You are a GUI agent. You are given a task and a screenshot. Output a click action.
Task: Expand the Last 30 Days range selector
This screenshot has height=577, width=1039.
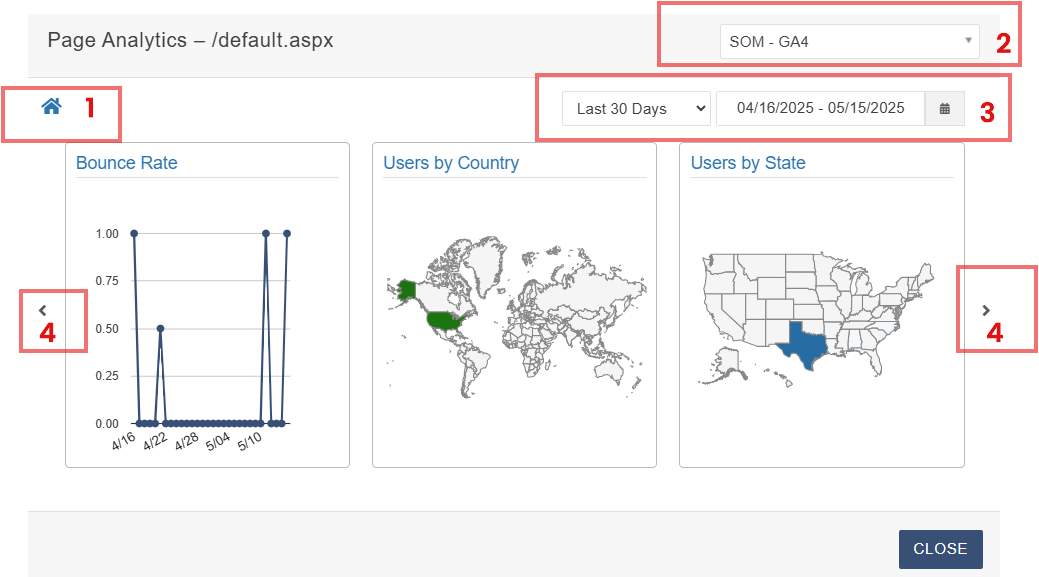click(x=635, y=109)
